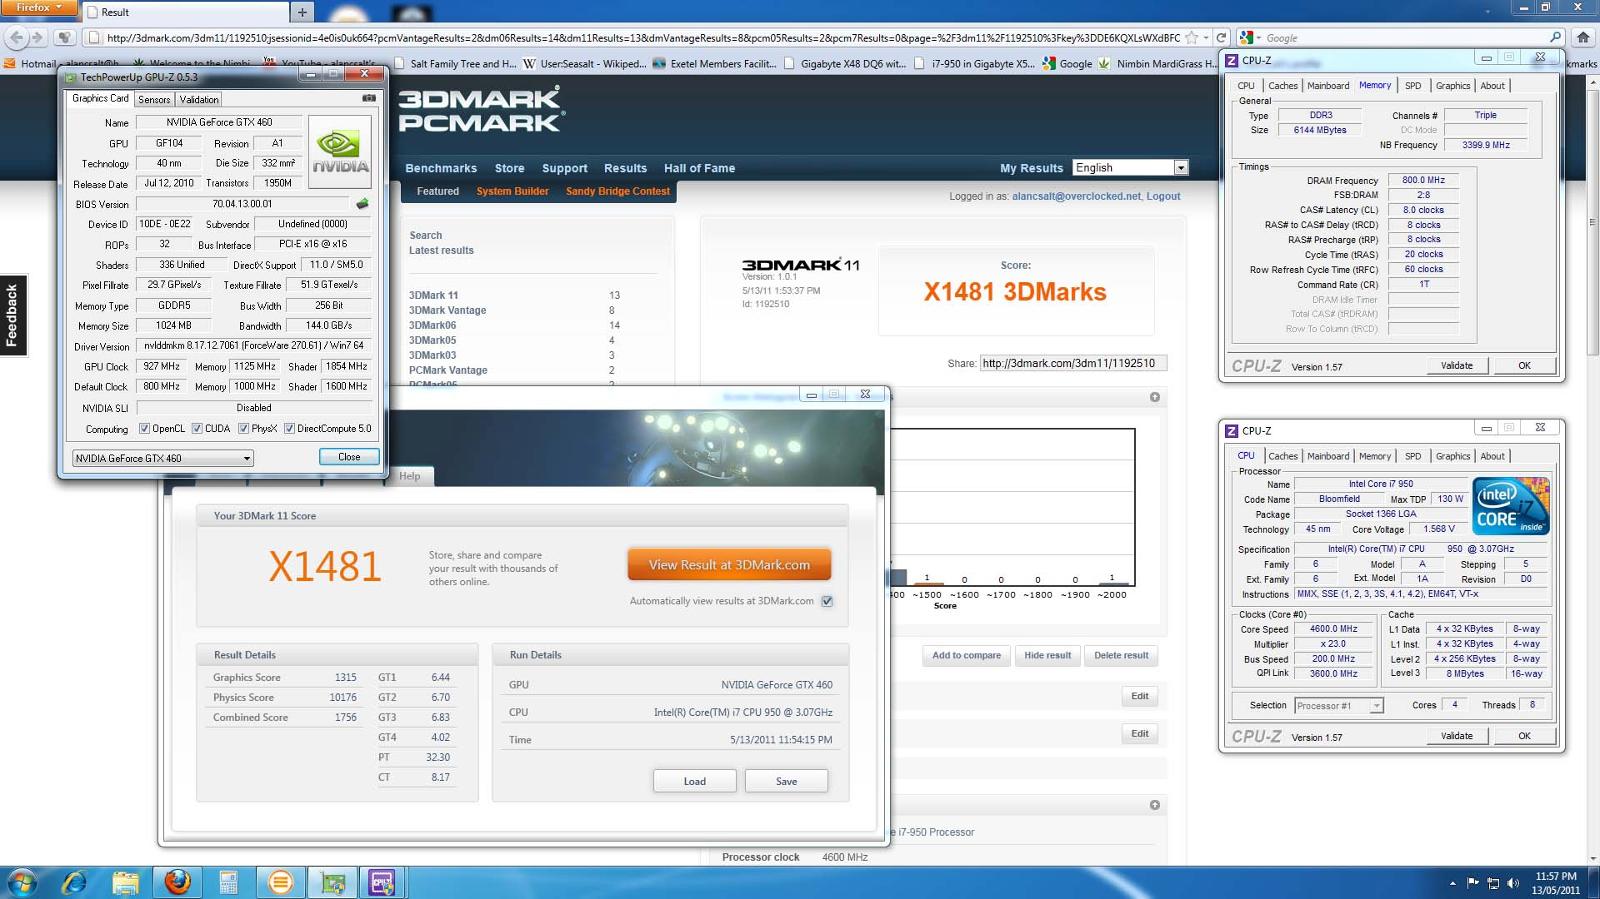Screen dimensions: 1600x899
Task: Click the GPU-Z camera screenshot icon
Action: [x=369, y=98]
